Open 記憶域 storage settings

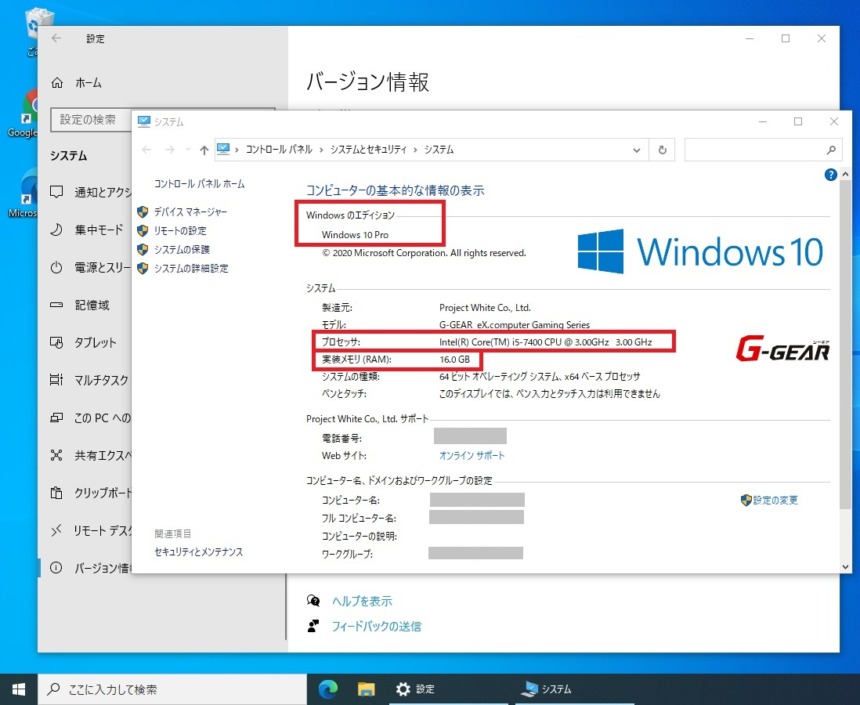pyautogui.click(x=80, y=305)
